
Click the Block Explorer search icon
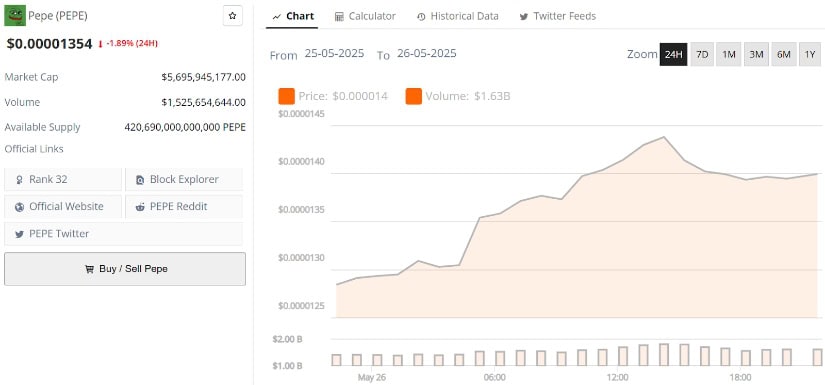coord(140,180)
